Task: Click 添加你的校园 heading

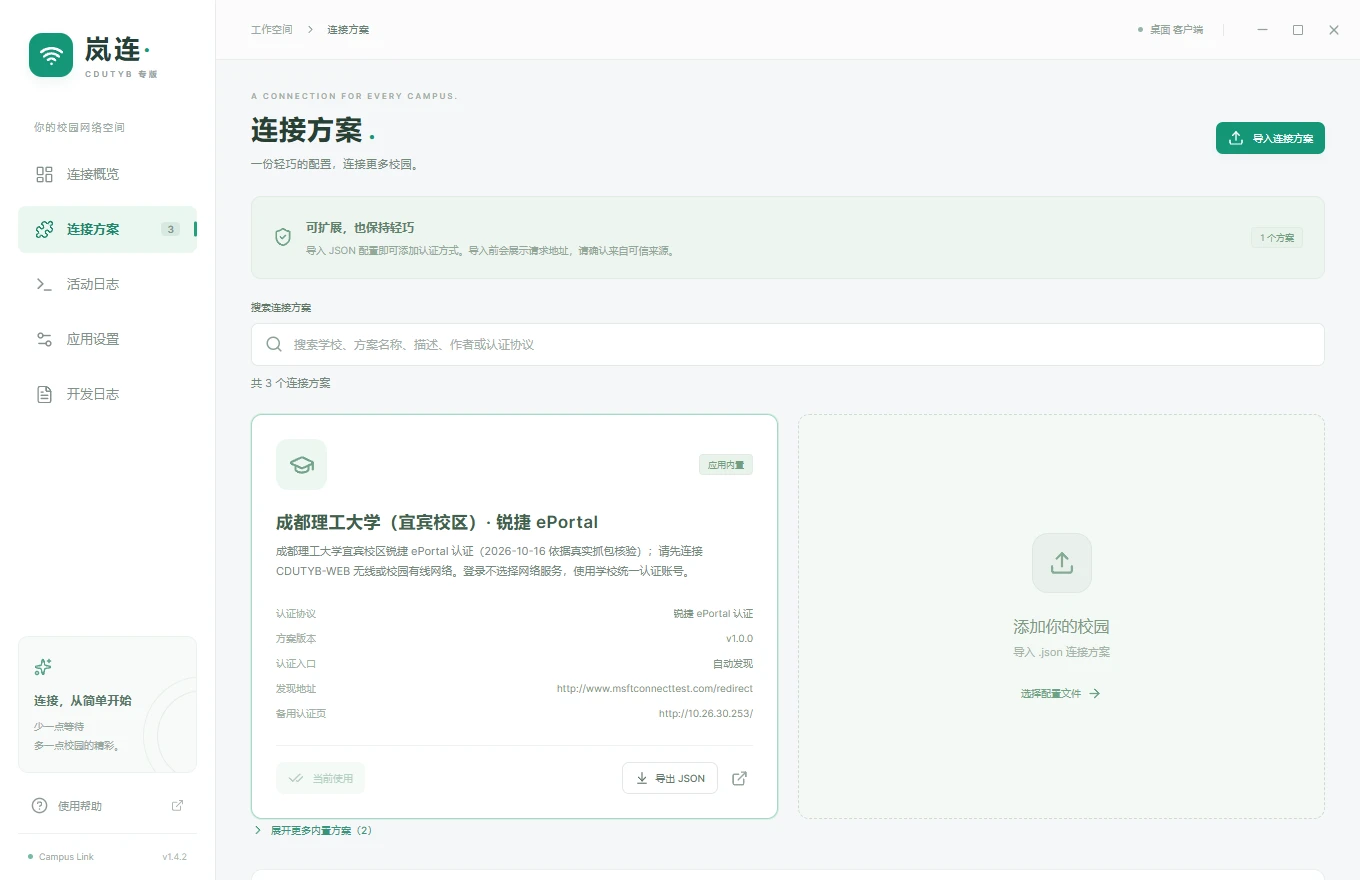Action: 1061,627
